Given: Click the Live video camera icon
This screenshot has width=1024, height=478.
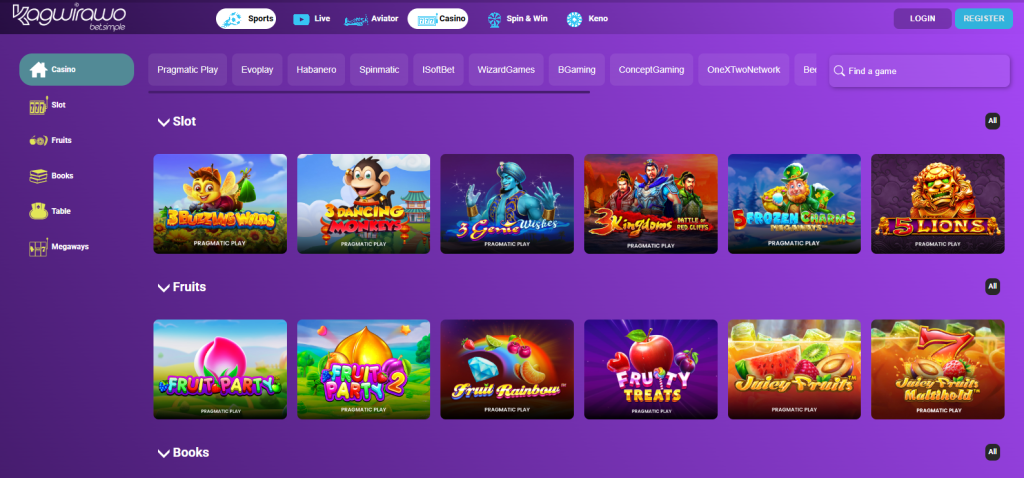Looking at the screenshot, I should (x=301, y=19).
